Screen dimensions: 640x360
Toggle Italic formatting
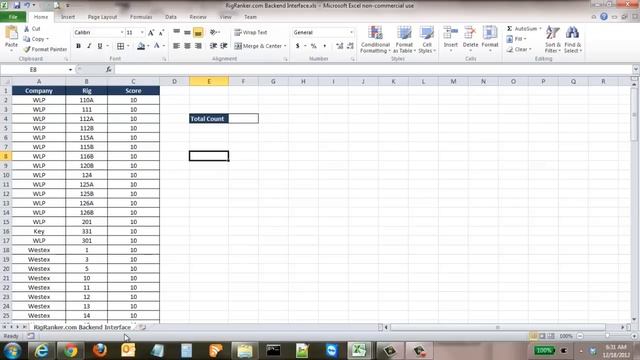(x=89, y=46)
